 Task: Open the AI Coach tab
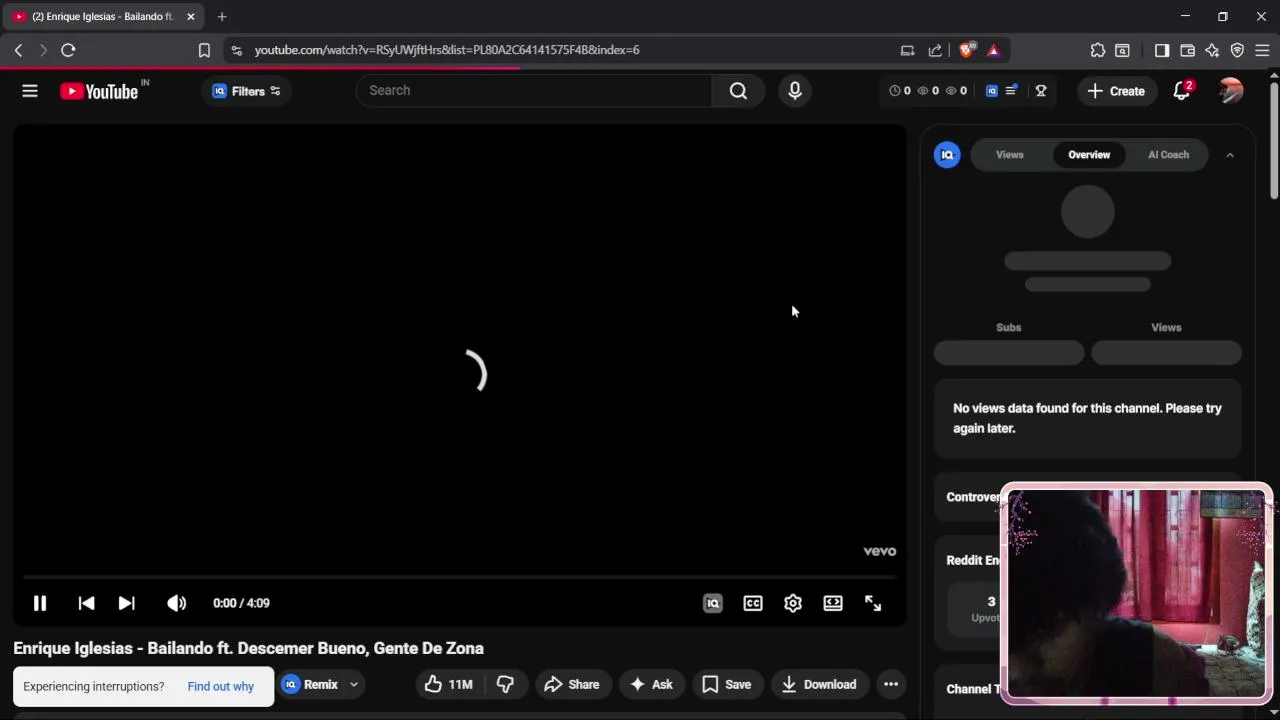(x=1168, y=155)
